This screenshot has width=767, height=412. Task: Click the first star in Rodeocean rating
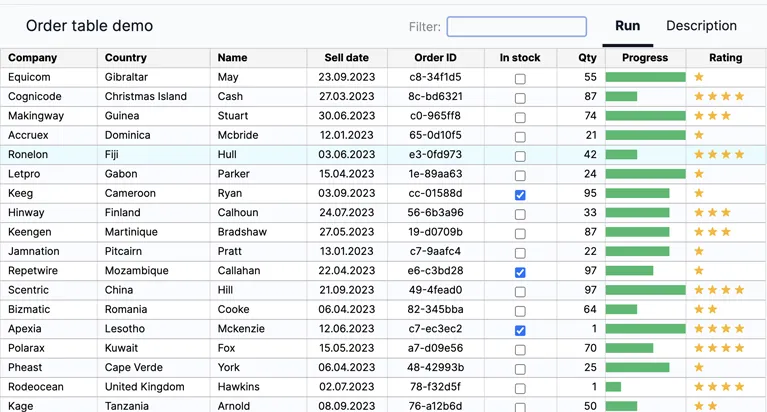699,387
